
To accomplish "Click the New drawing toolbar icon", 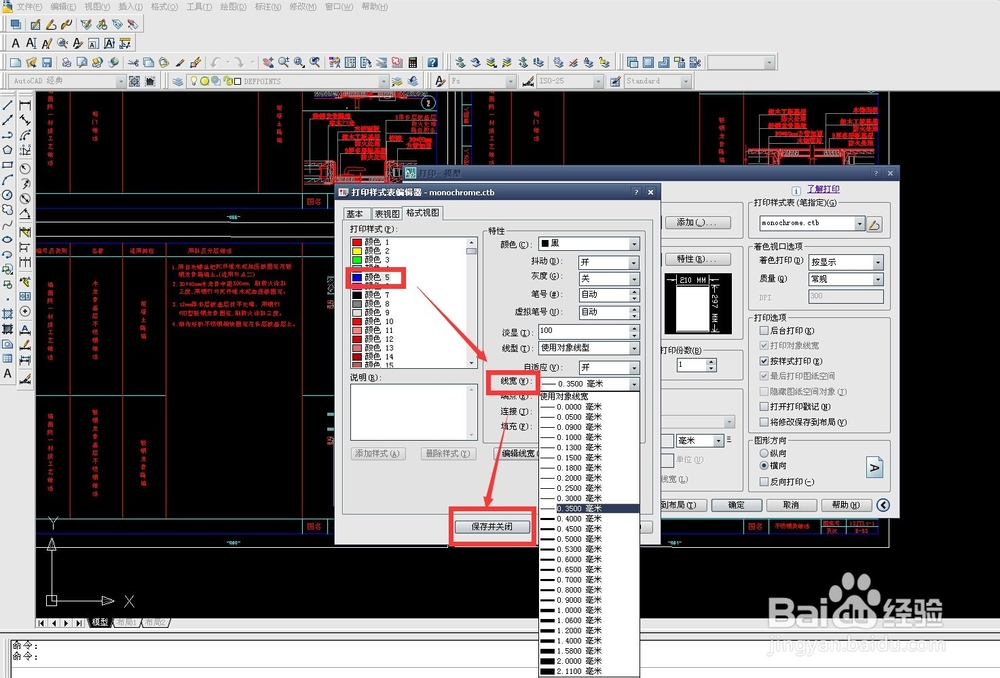I will tap(15, 62).
